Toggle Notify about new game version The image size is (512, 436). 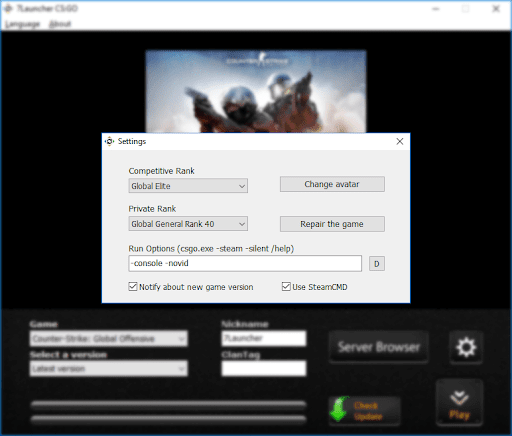click(x=133, y=287)
